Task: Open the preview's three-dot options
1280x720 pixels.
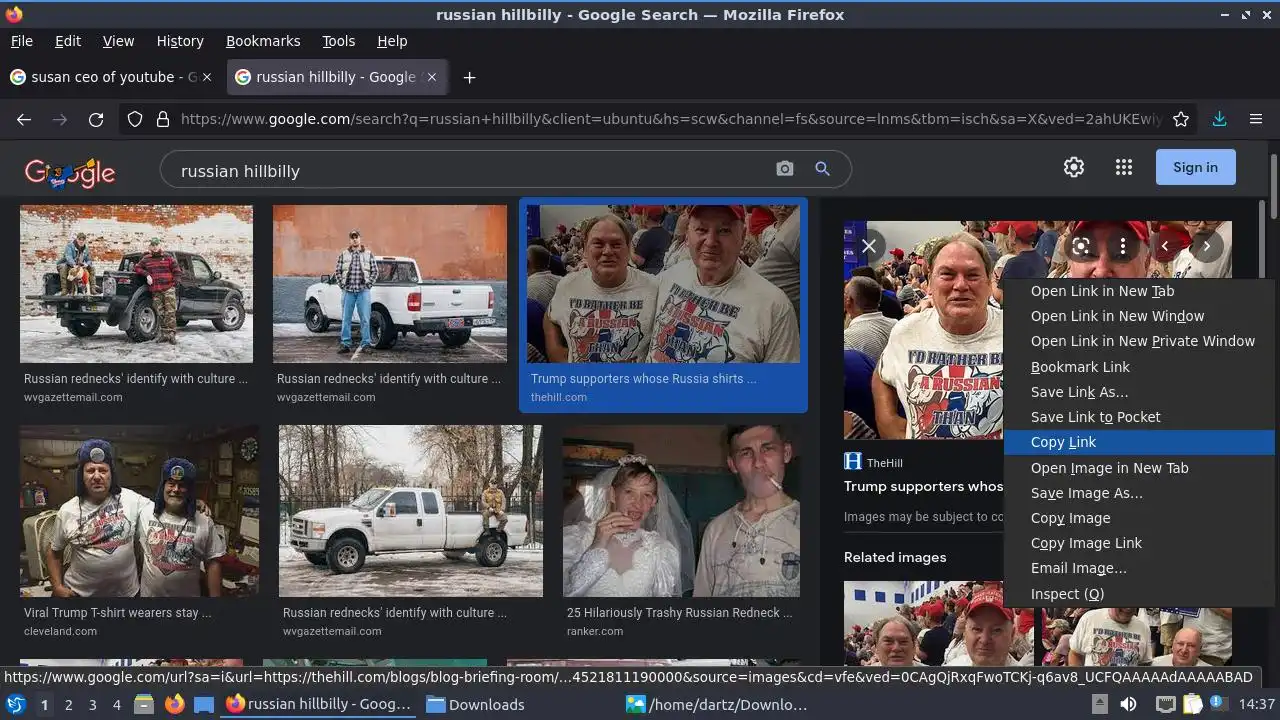Action: (1123, 245)
